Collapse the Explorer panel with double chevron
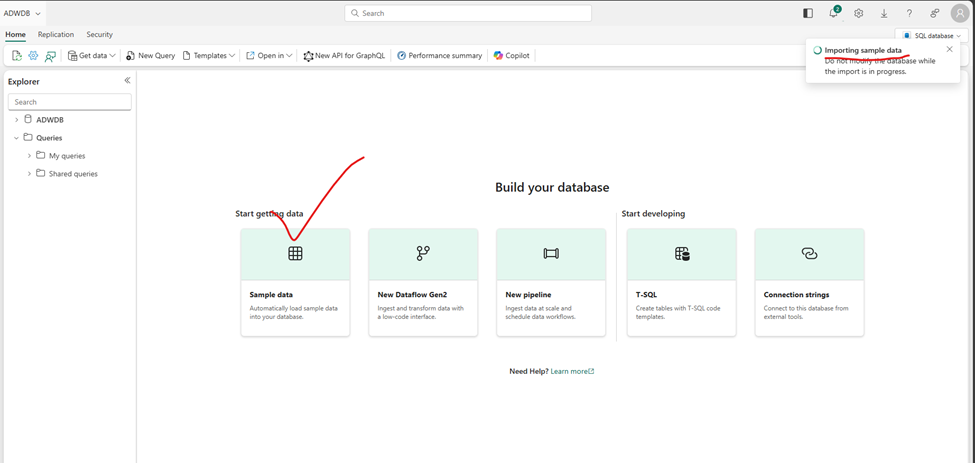The height and width of the screenshot is (463, 975). point(127,81)
